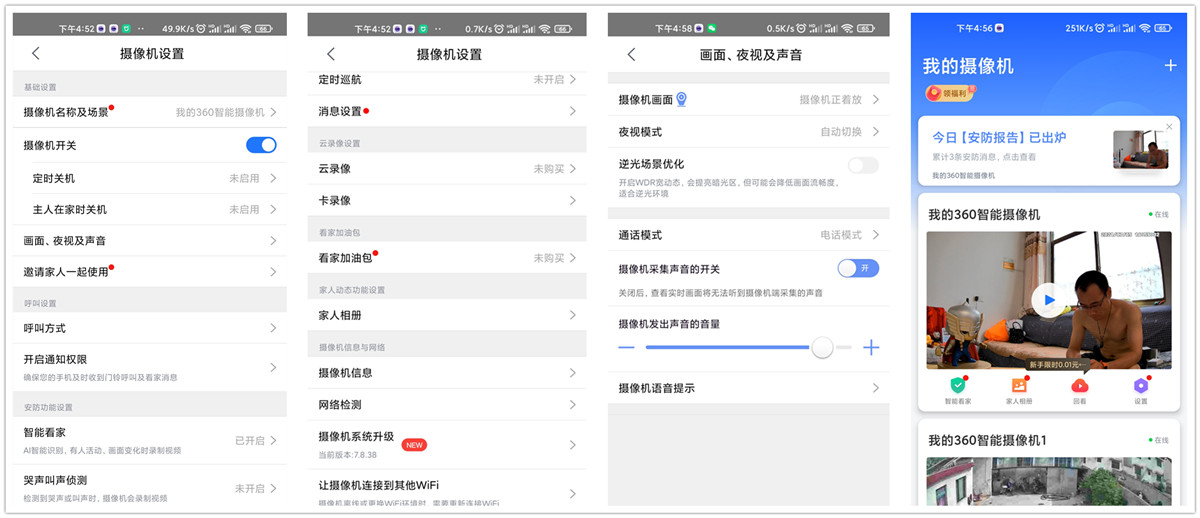Viewport: 1200px width, 518px height.
Task: Turn off the 摄像机开关 switch
Action: click(x=261, y=145)
